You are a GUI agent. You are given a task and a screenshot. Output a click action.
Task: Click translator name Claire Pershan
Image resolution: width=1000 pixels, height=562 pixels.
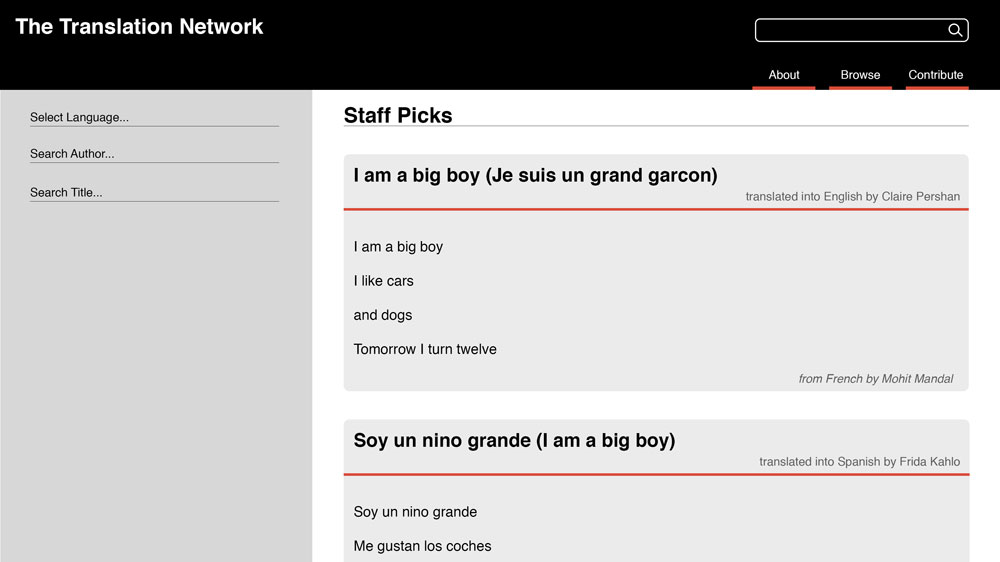920,196
